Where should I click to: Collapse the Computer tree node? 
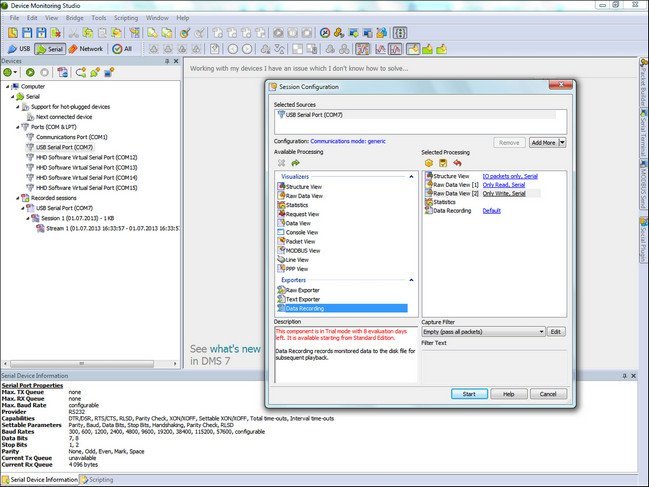coord(7,86)
